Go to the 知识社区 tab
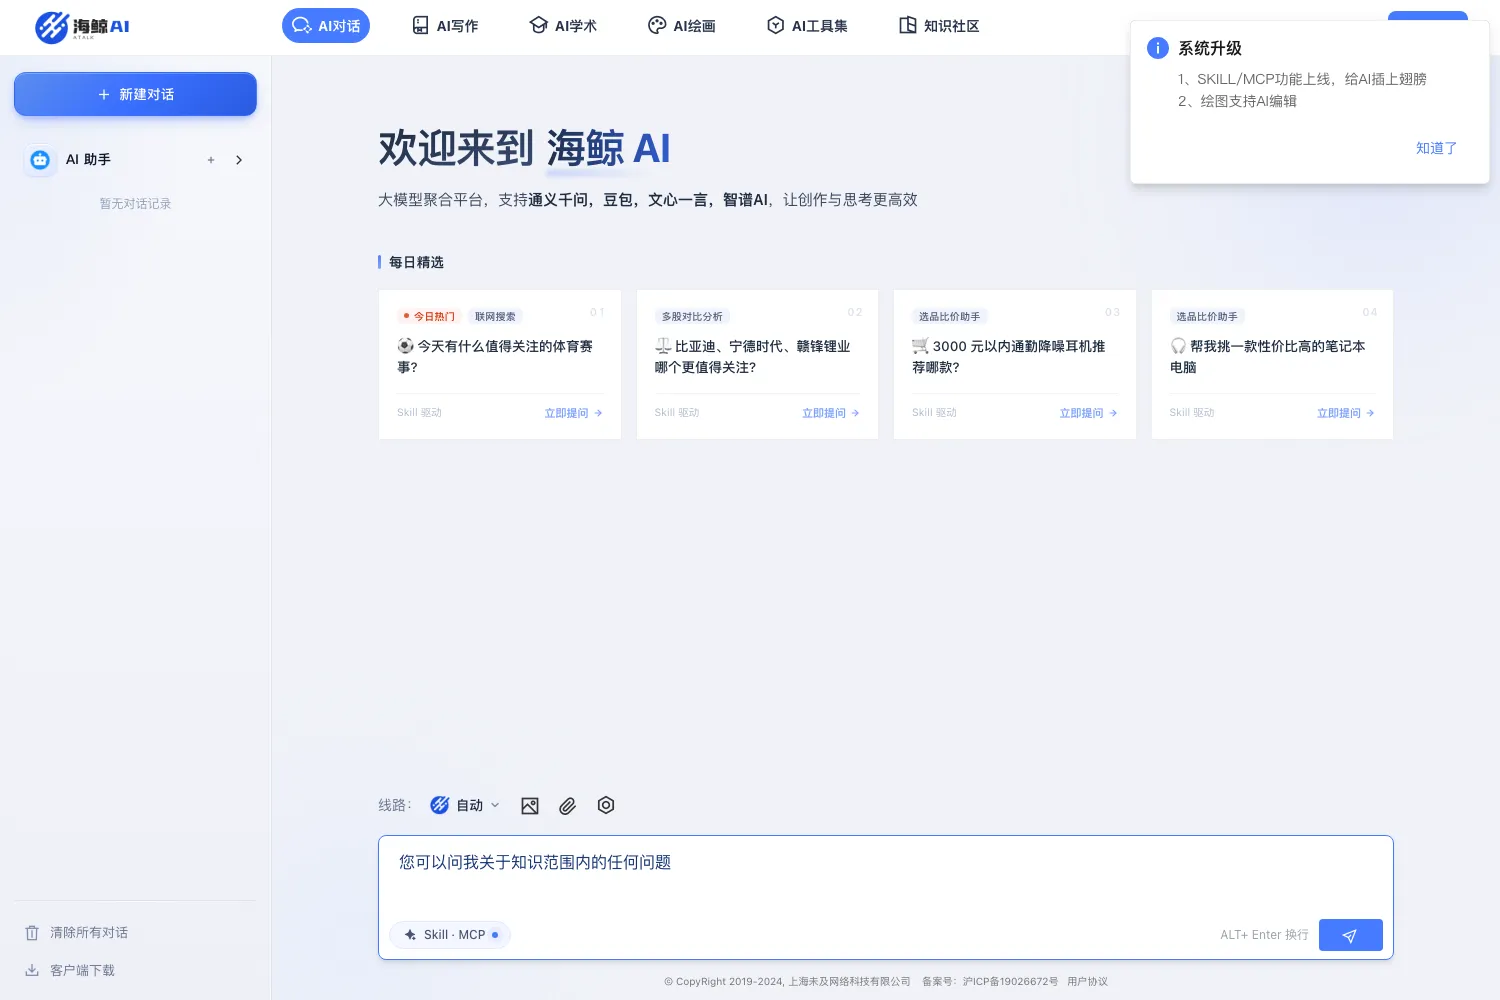Screen dimensions: 1500x1000 pyautogui.click(x=939, y=26)
